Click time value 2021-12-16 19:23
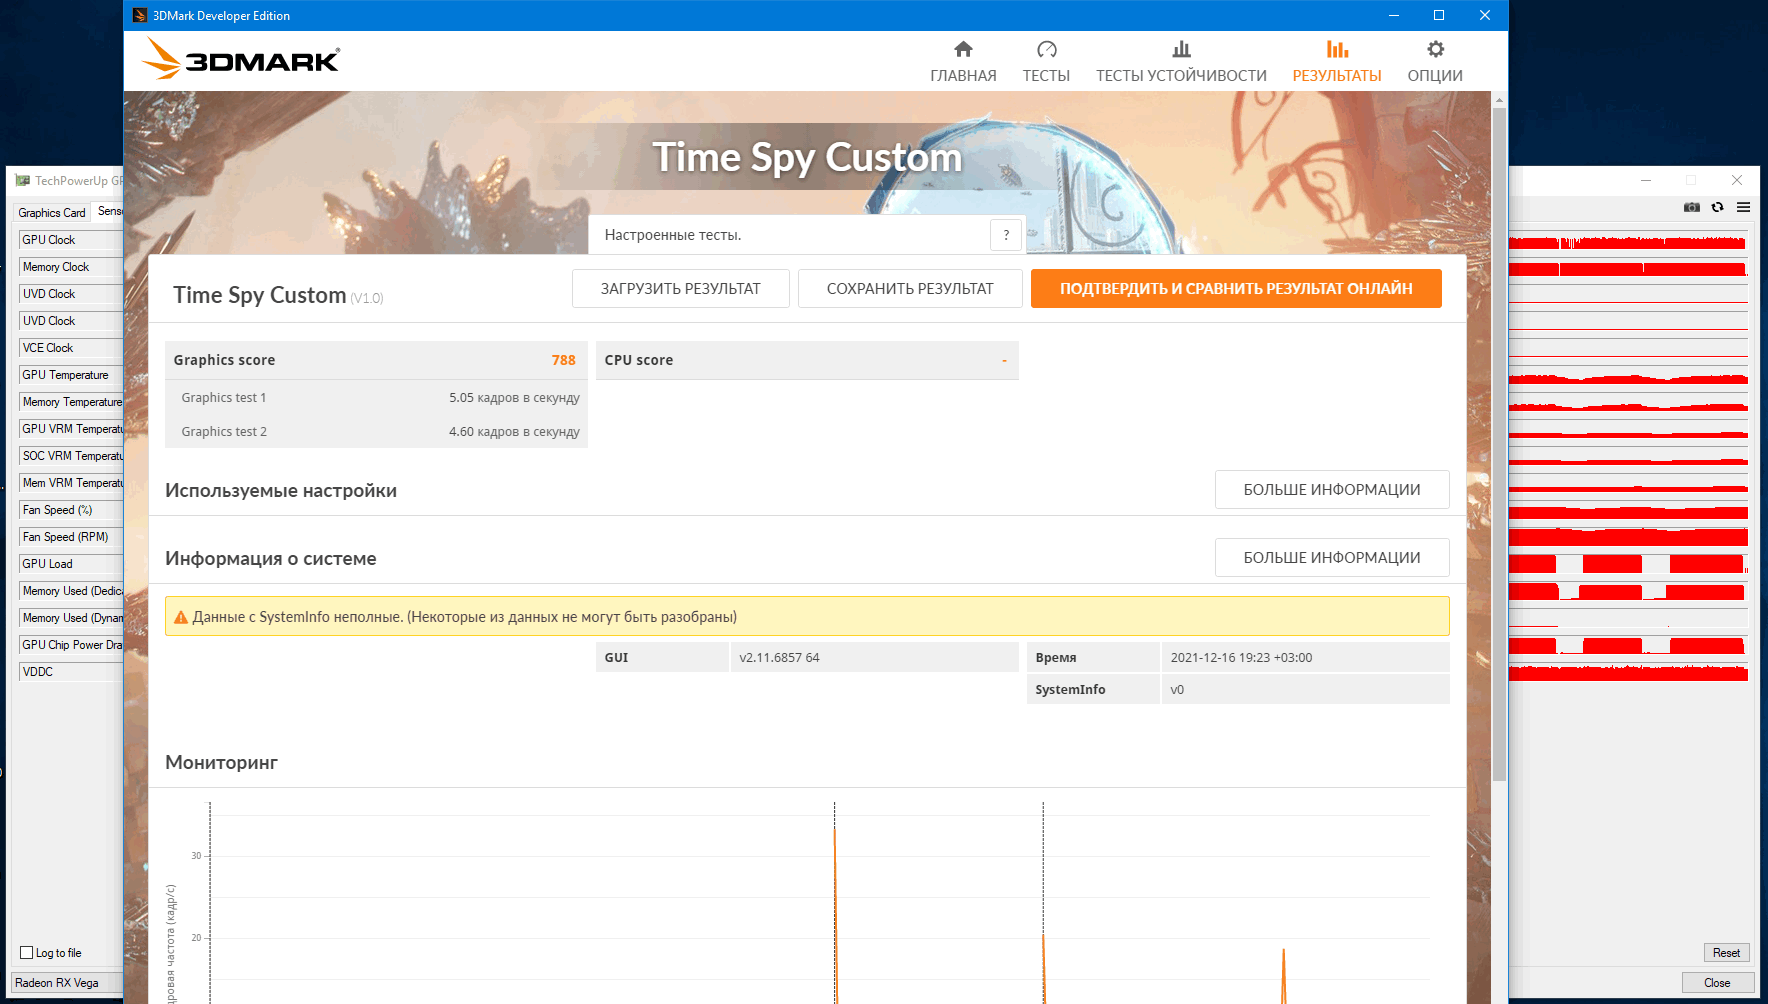The height and width of the screenshot is (1004, 1768). (1241, 657)
